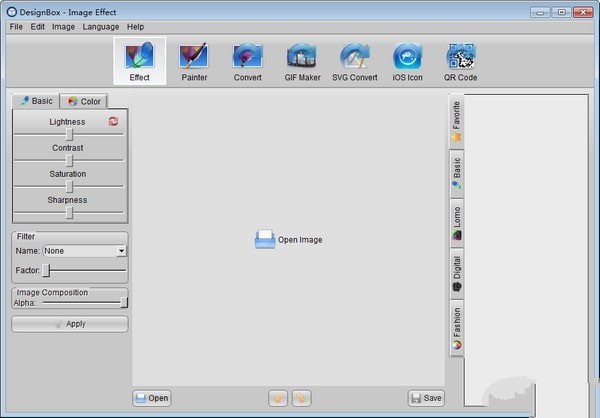Click the printer-like Open Image icon
The width and height of the screenshot is (600, 418).
[x=265, y=240]
